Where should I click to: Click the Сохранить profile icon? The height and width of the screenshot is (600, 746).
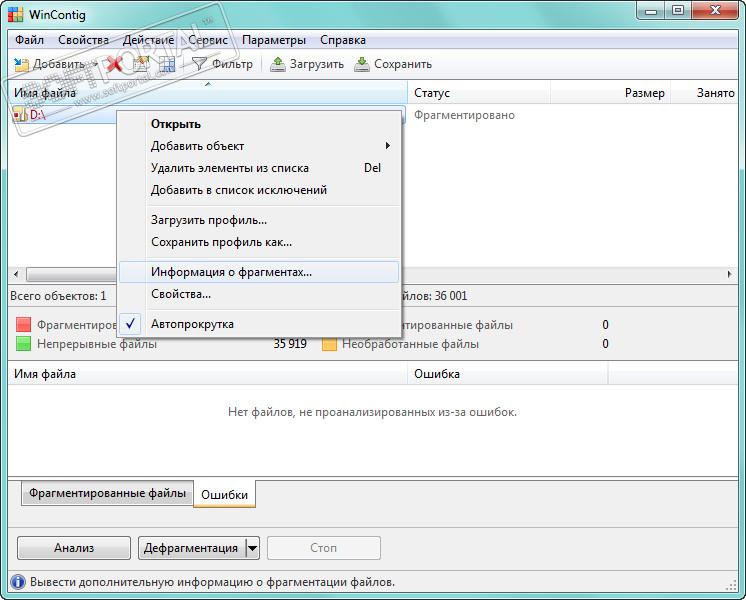point(362,64)
